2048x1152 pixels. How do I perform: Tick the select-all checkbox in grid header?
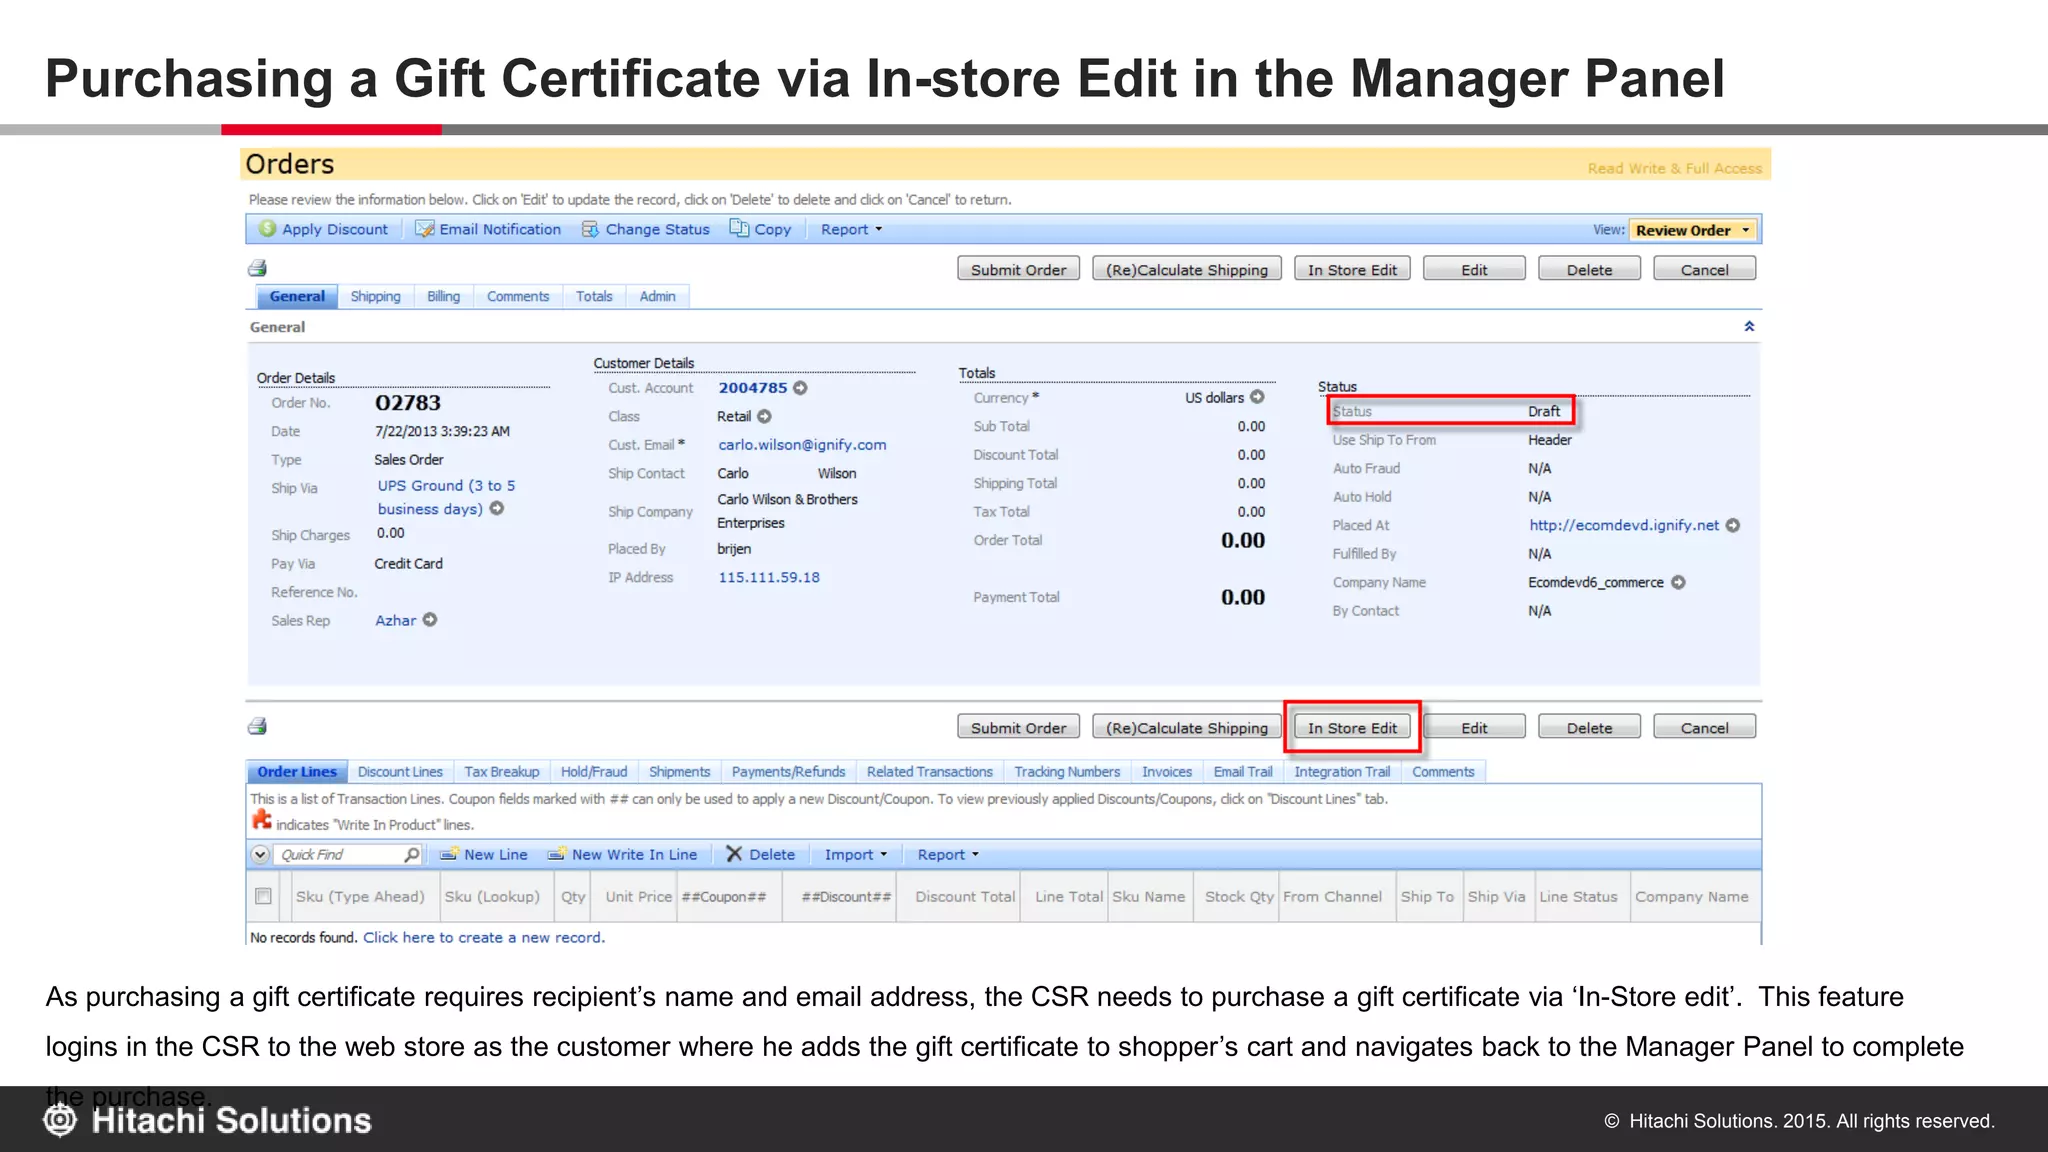[263, 896]
